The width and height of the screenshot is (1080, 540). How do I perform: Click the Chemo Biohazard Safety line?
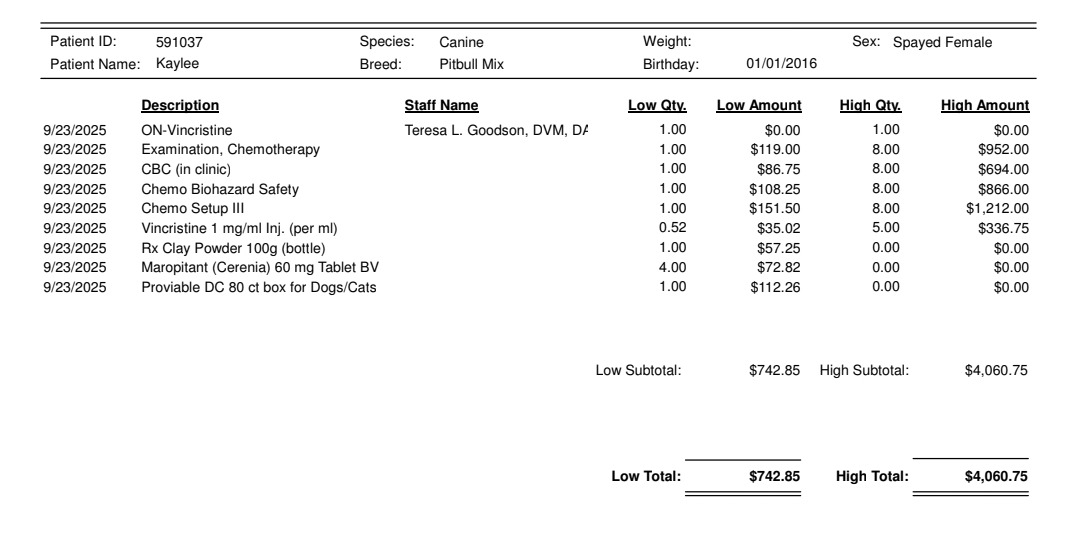point(220,189)
